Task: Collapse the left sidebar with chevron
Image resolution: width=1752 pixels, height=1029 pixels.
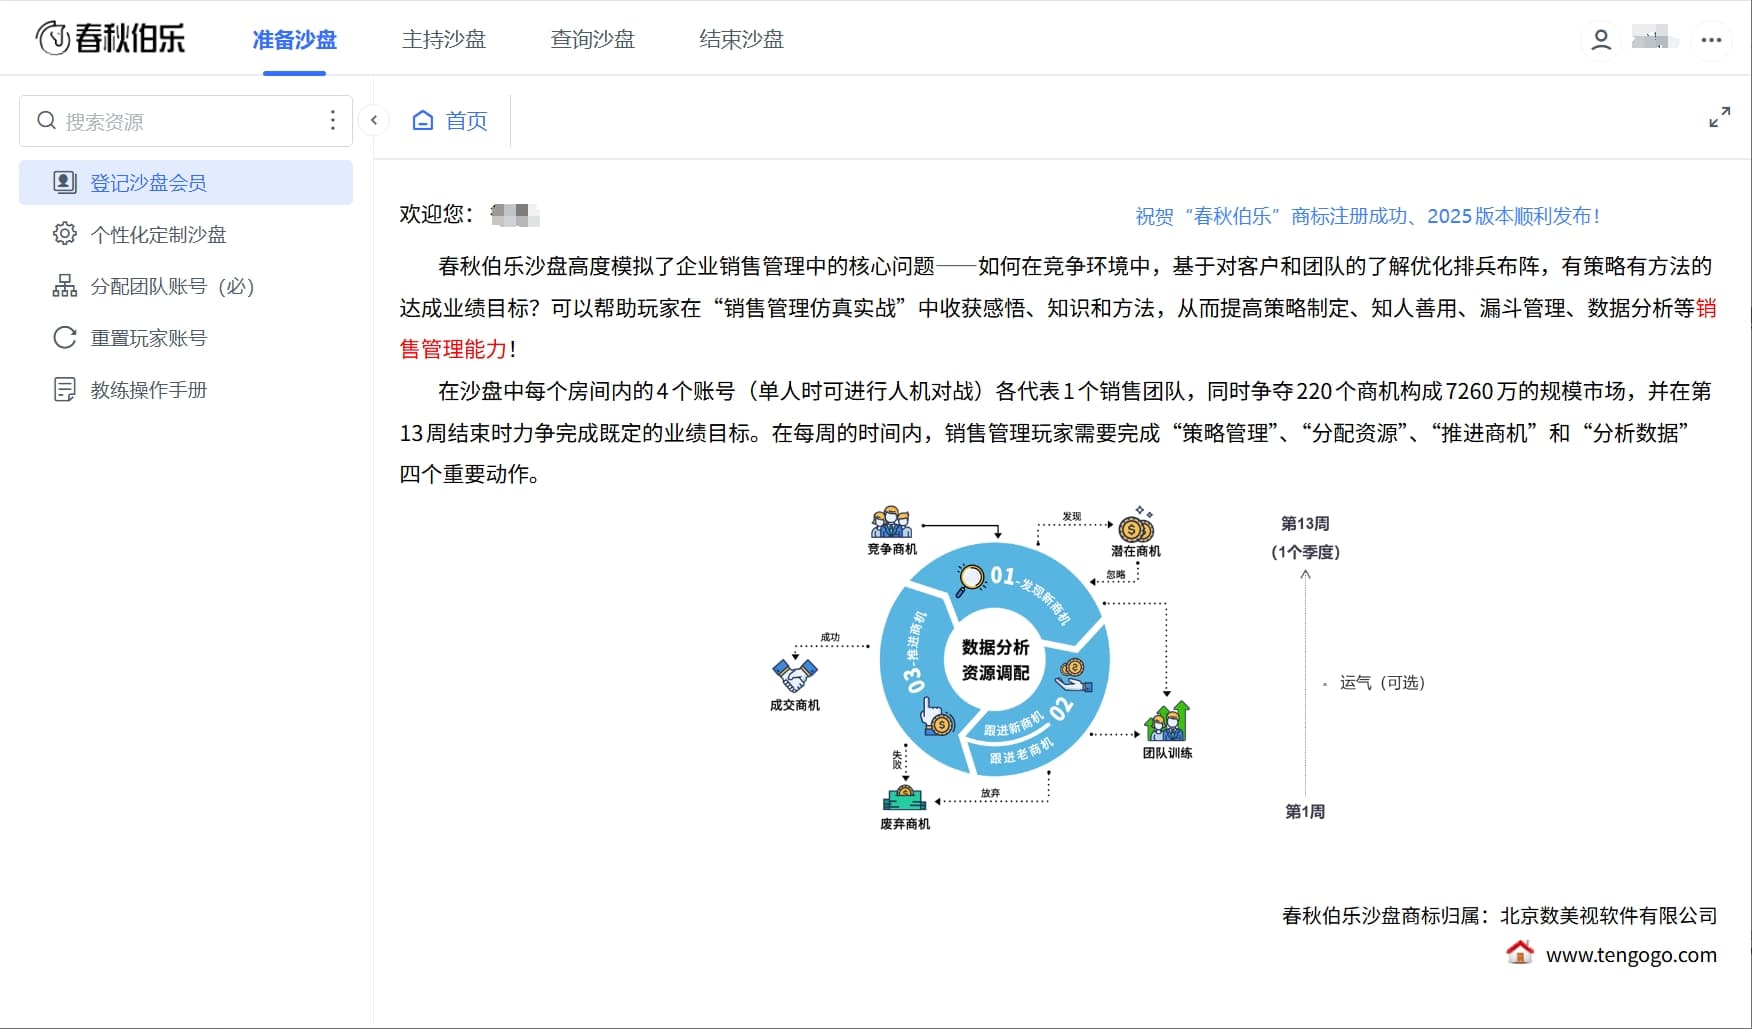Action: (x=373, y=120)
